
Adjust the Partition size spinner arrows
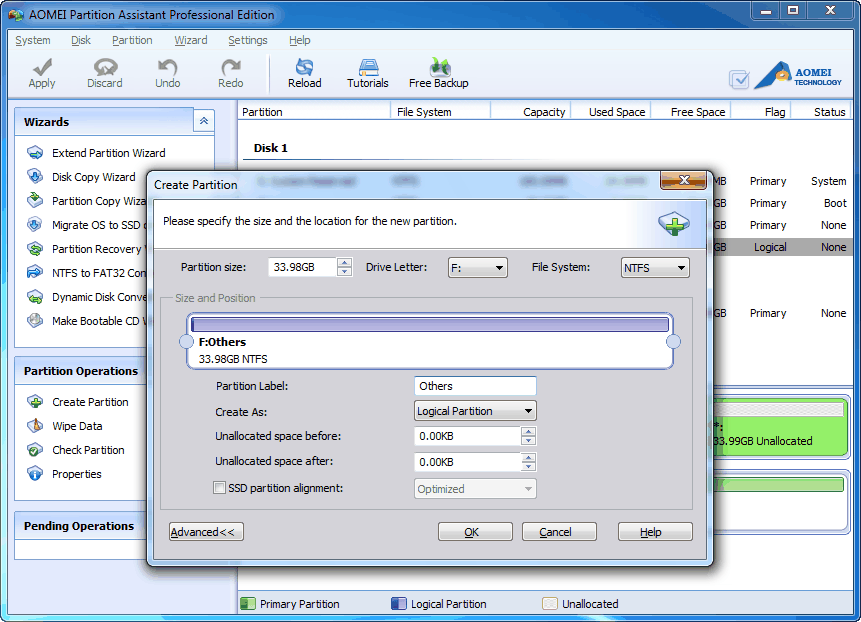(x=344, y=267)
